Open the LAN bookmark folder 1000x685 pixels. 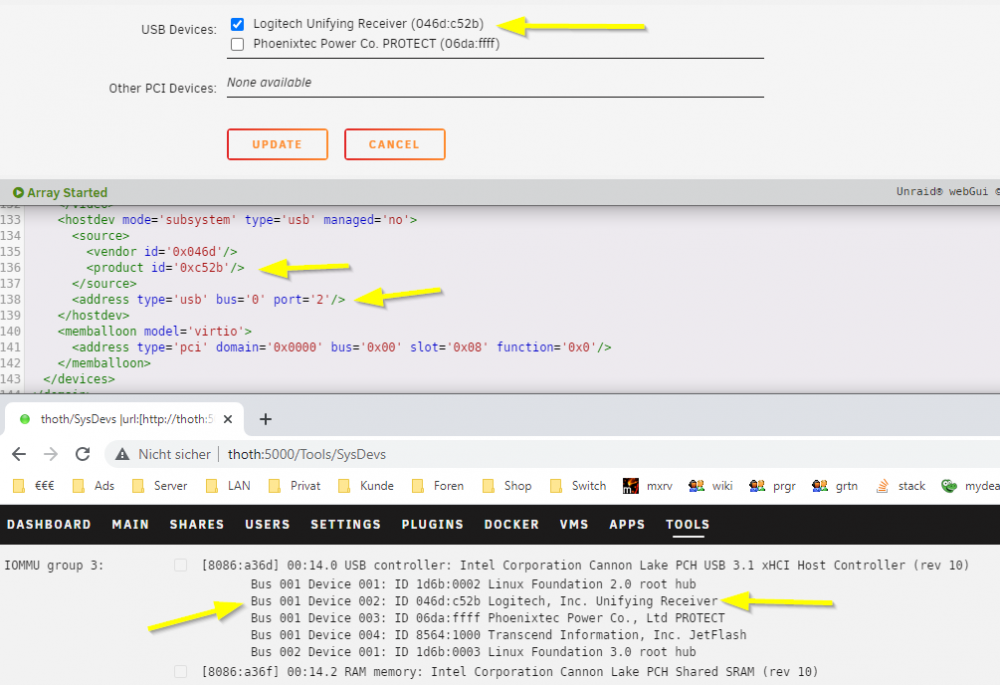tap(228, 486)
